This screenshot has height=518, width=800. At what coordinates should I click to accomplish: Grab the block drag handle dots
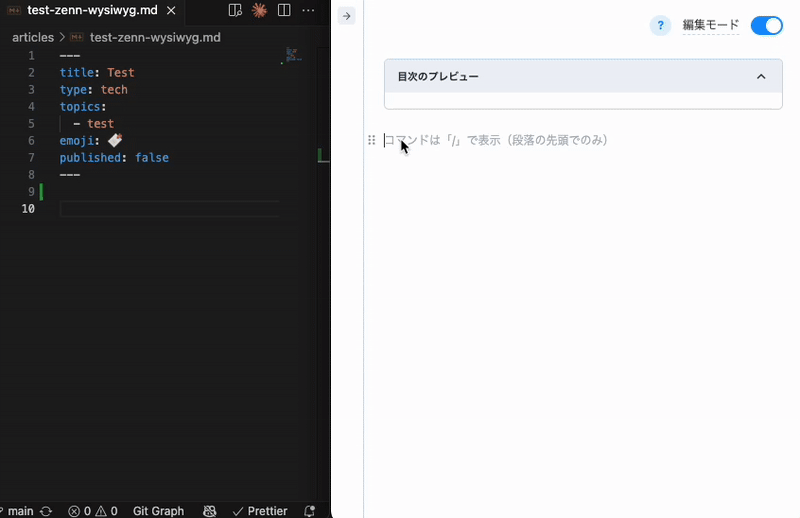(x=371, y=140)
